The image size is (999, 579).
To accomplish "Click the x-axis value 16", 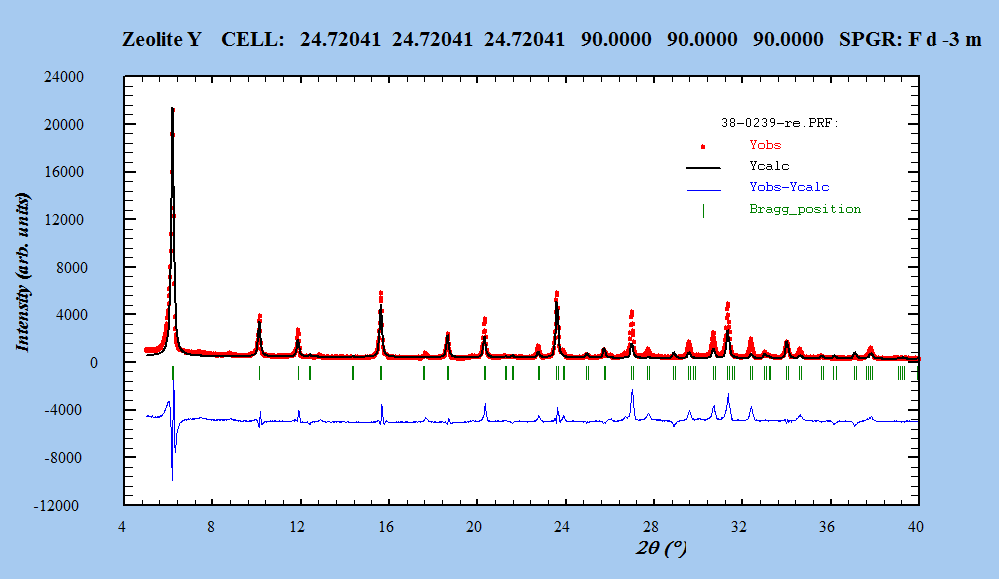I will tap(385, 527).
